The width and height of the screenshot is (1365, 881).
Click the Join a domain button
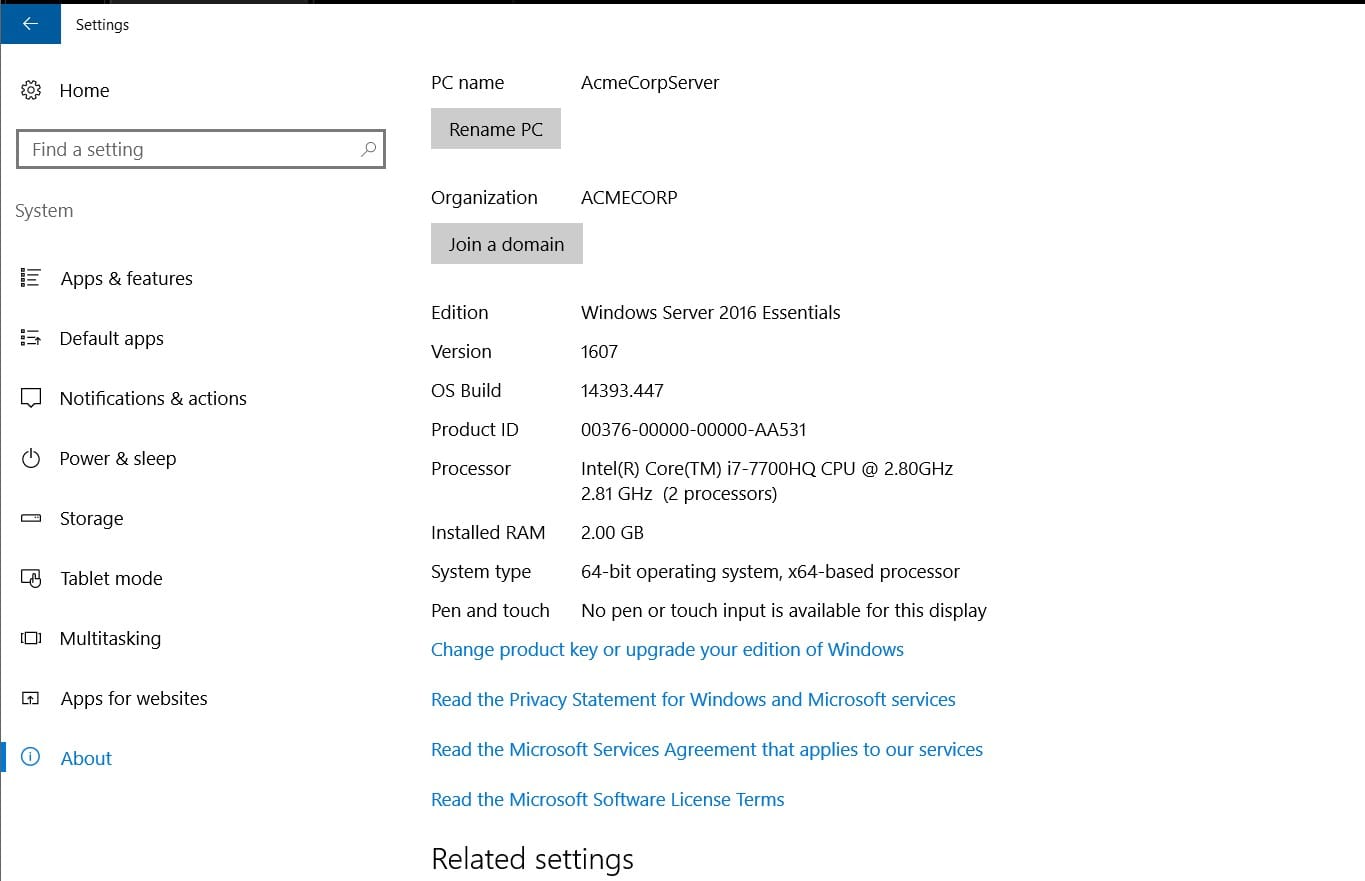(x=507, y=244)
